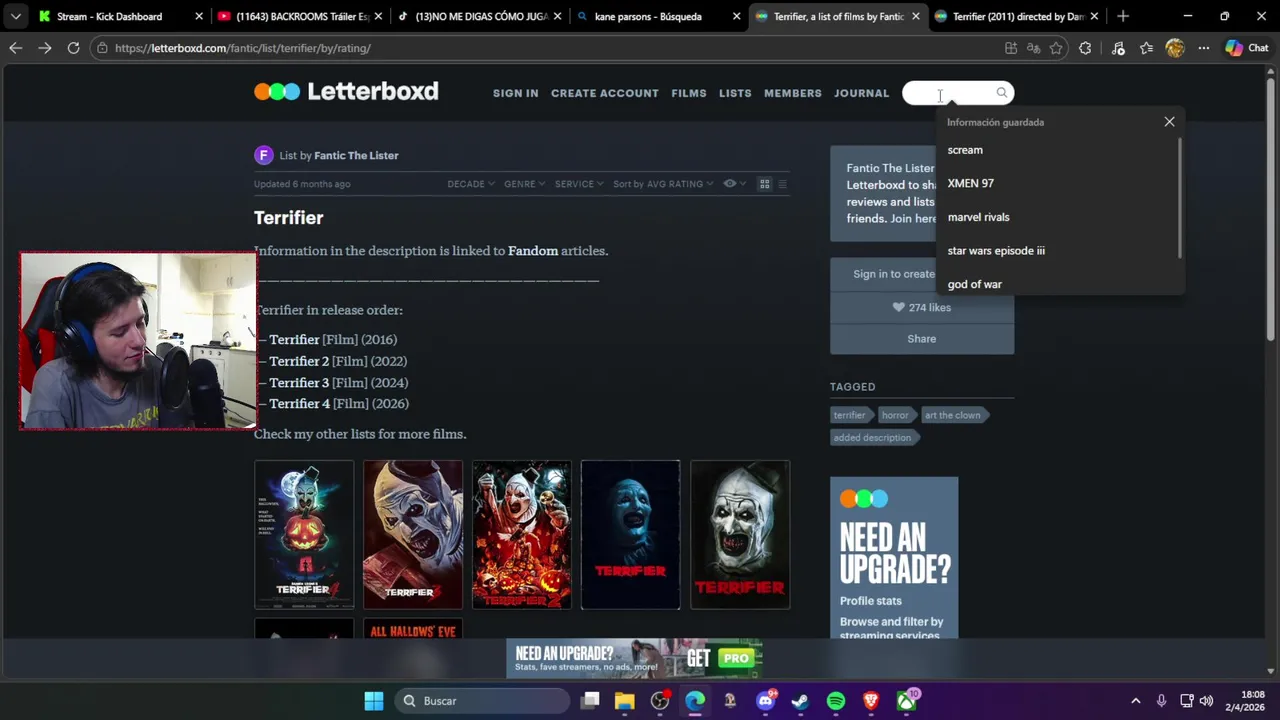The width and height of the screenshot is (1280, 720).
Task: Select 'god of war' suggestion
Action: (x=1058, y=284)
